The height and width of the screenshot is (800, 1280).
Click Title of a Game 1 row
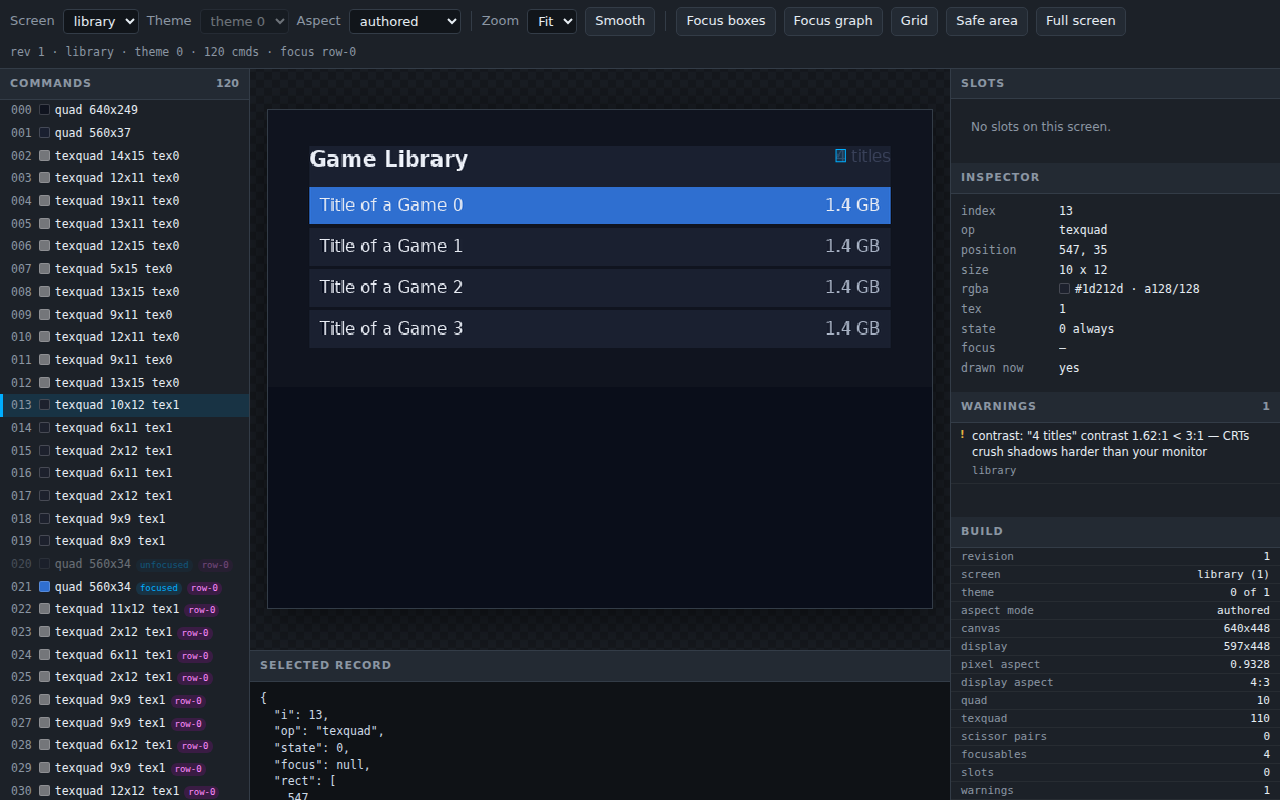600,246
